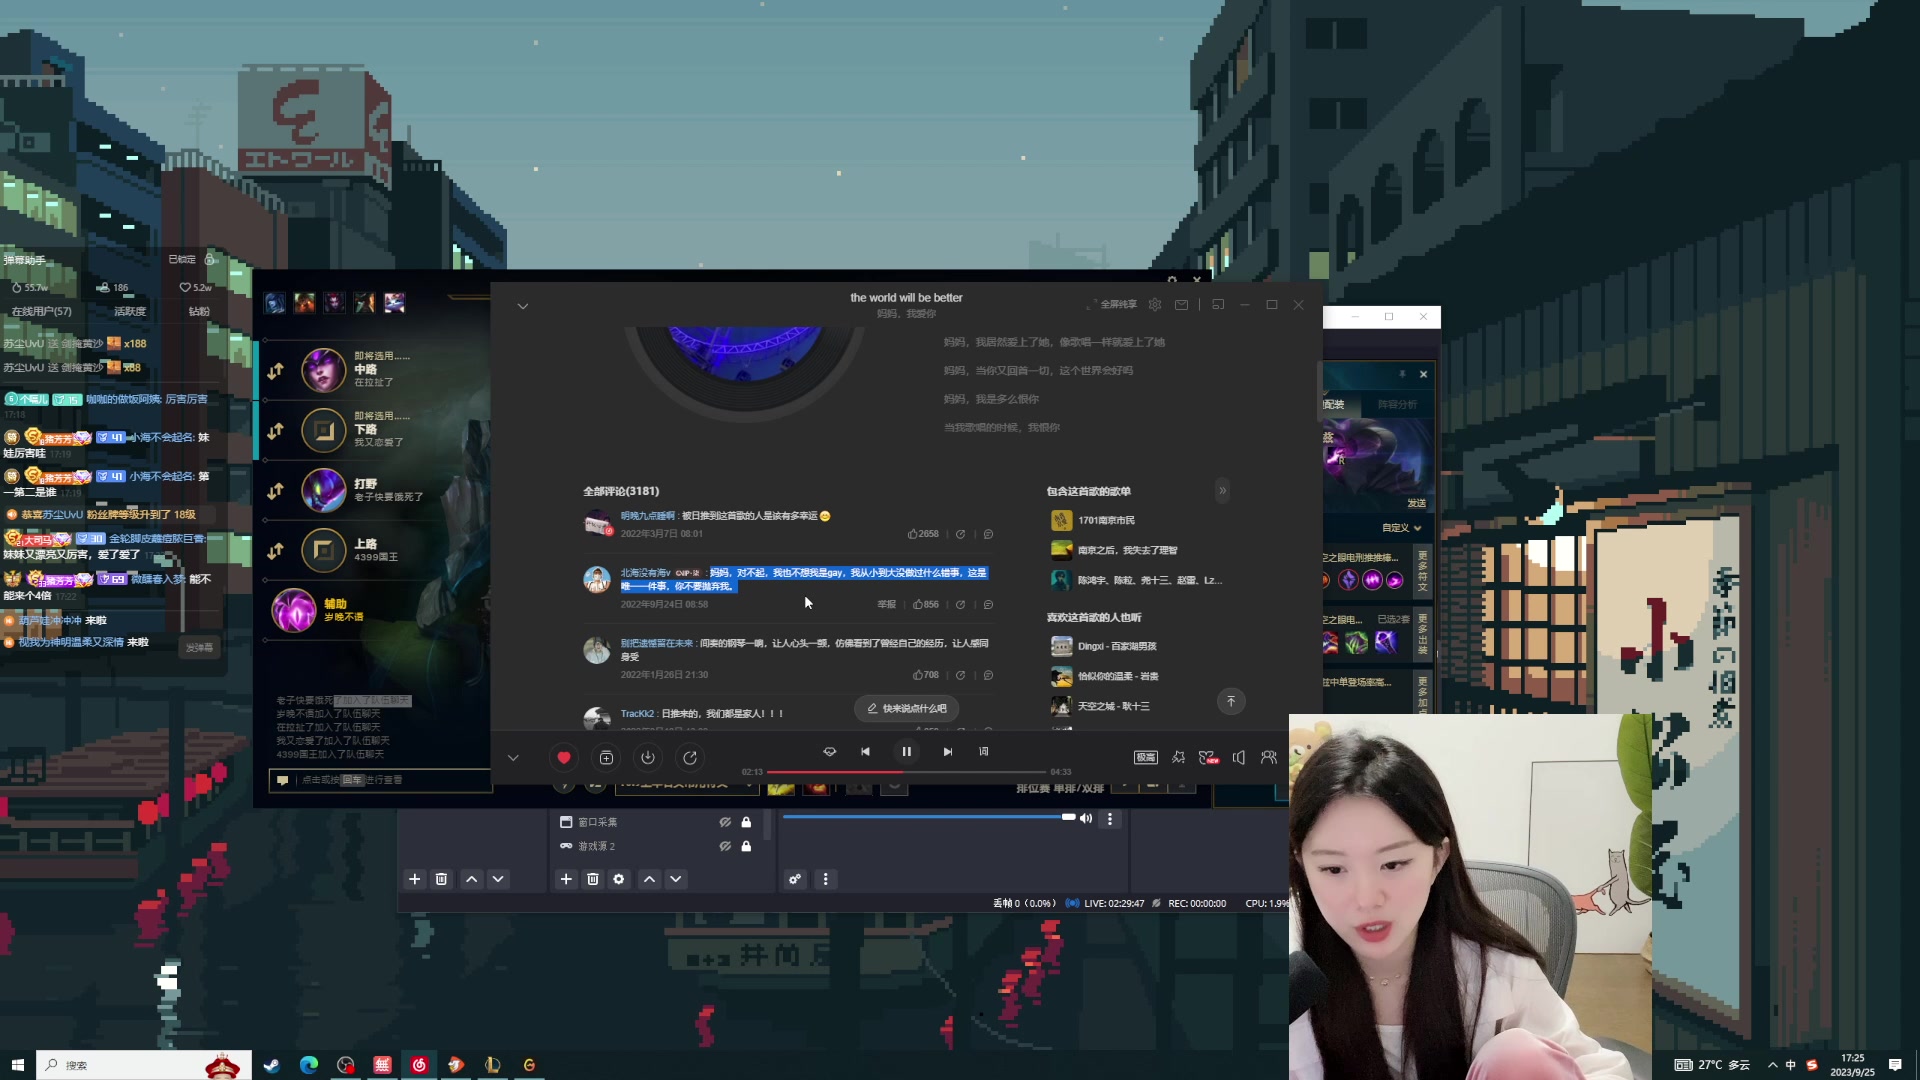Switch to the 钻粉 tab in danmaku helper

[x=199, y=311]
